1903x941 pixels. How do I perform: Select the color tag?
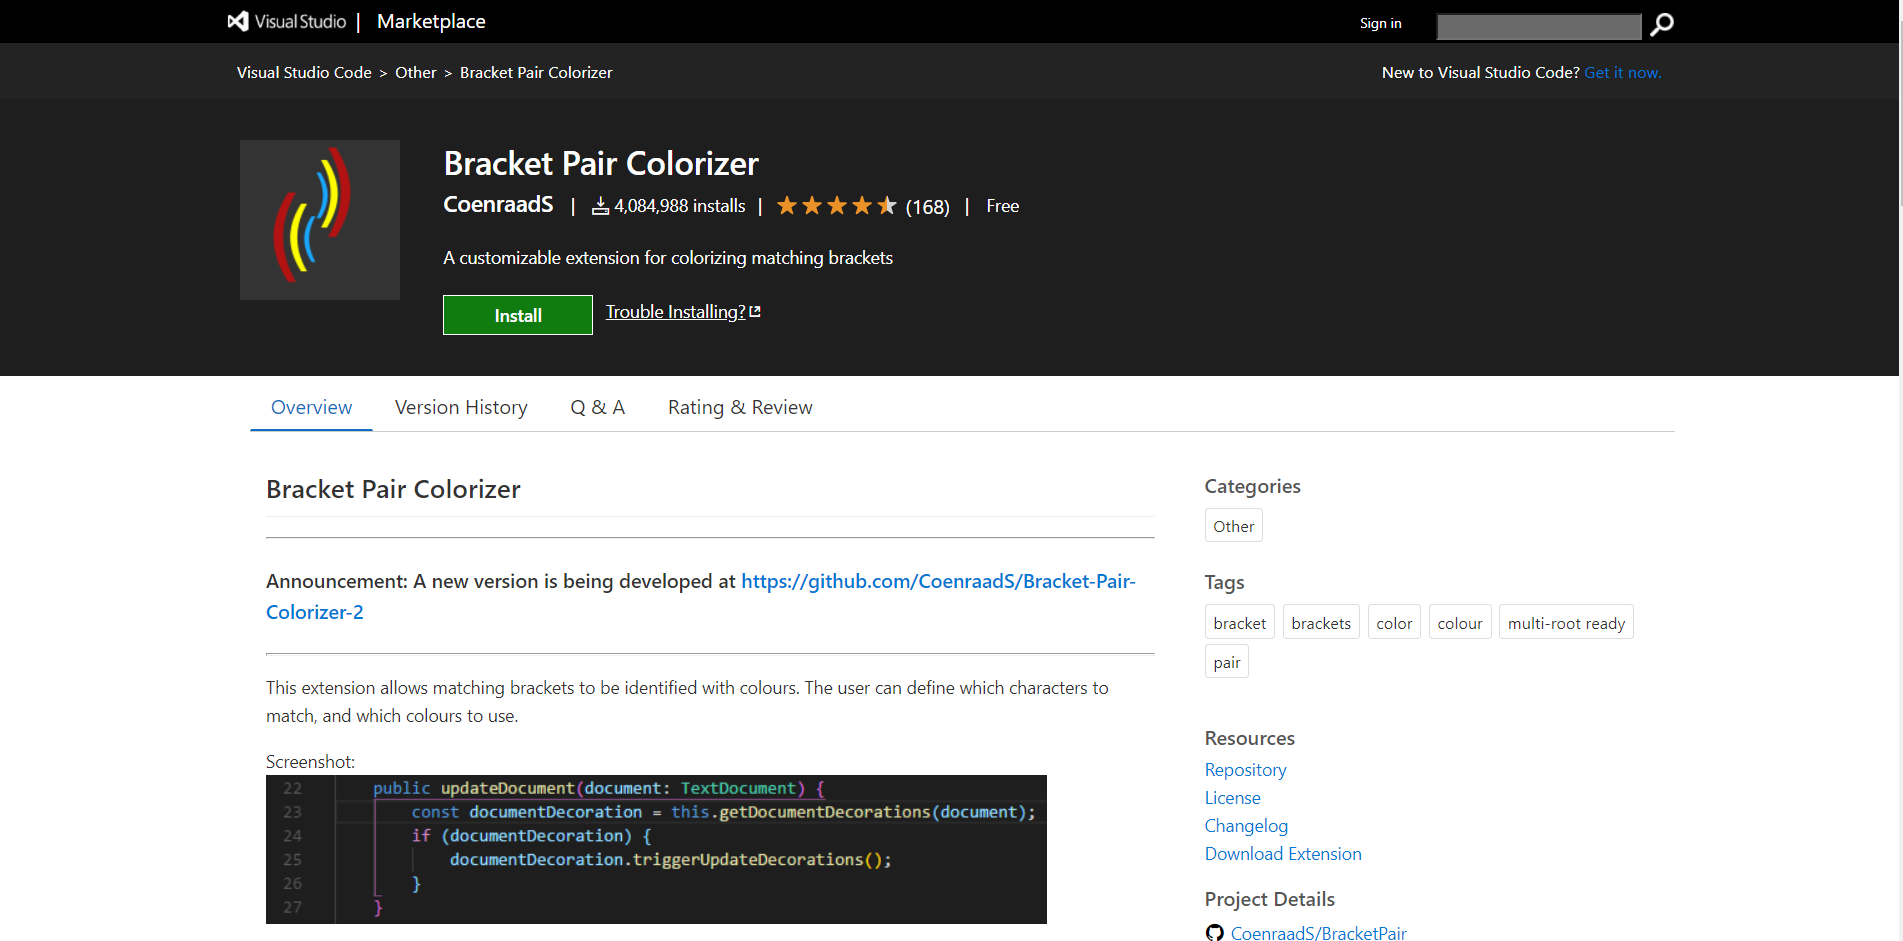pyautogui.click(x=1394, y=623)
